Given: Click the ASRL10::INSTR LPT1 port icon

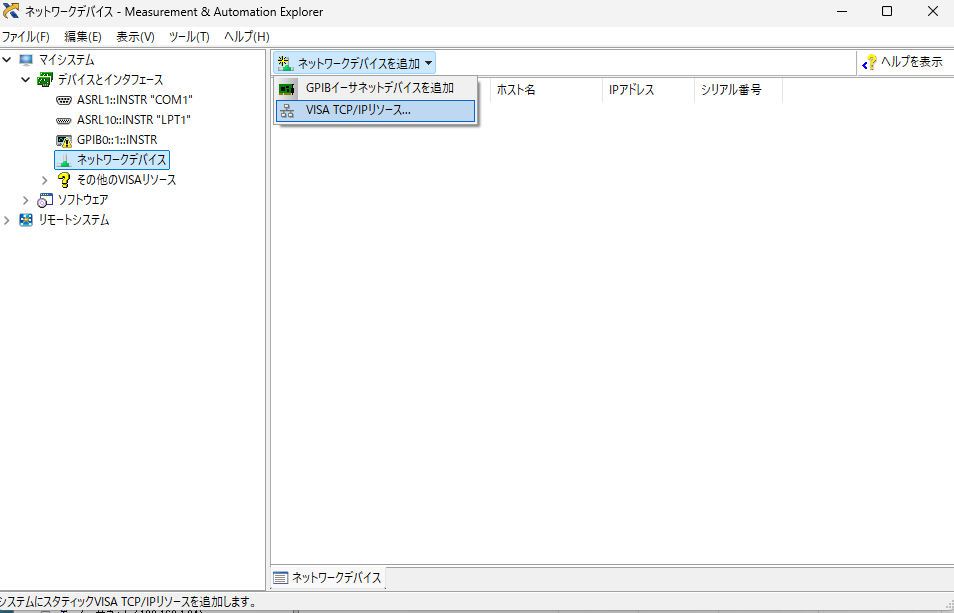Looking at the screenshot, I should point(64,120).
